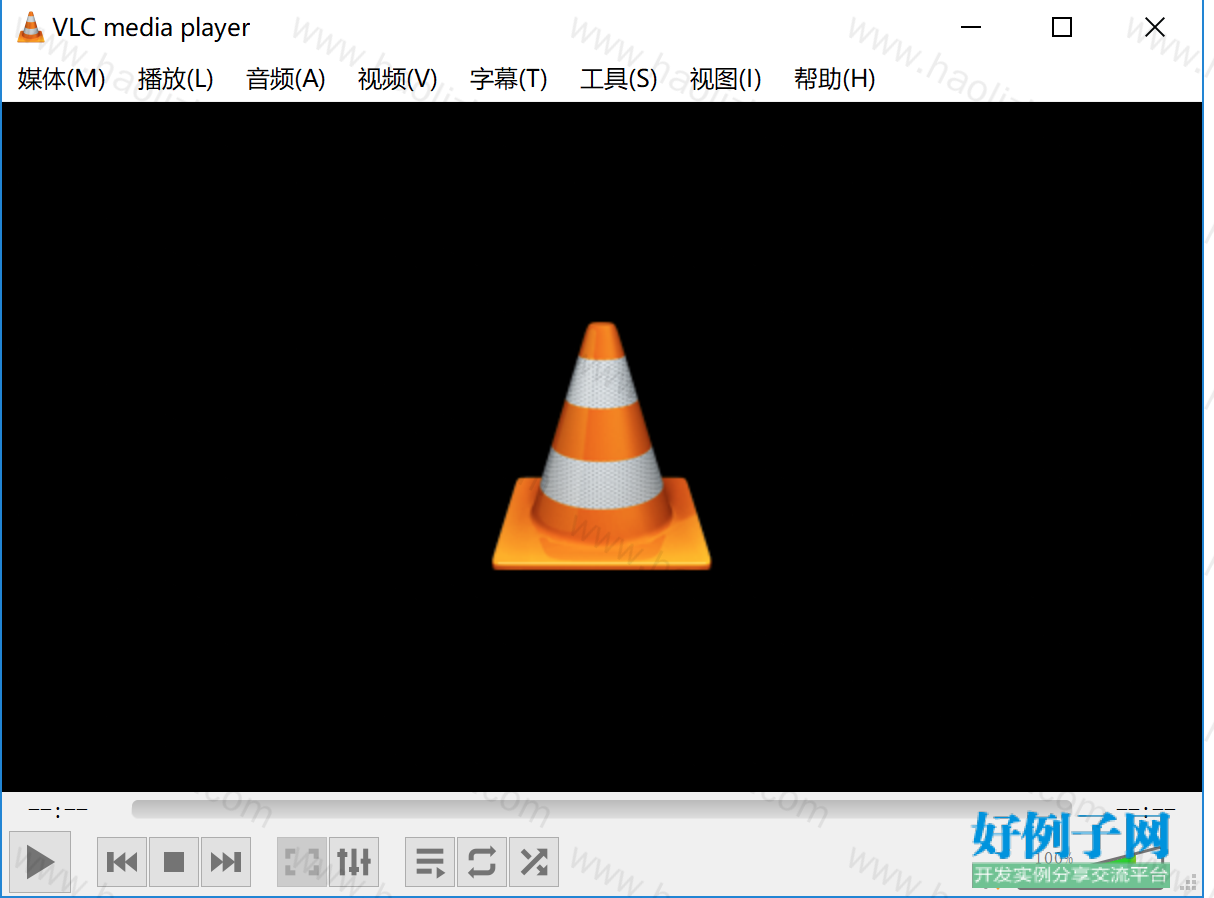Screen dimensions: 1214x898
Task: Toggle random shuffle playback
Action: tap(534, 862)
